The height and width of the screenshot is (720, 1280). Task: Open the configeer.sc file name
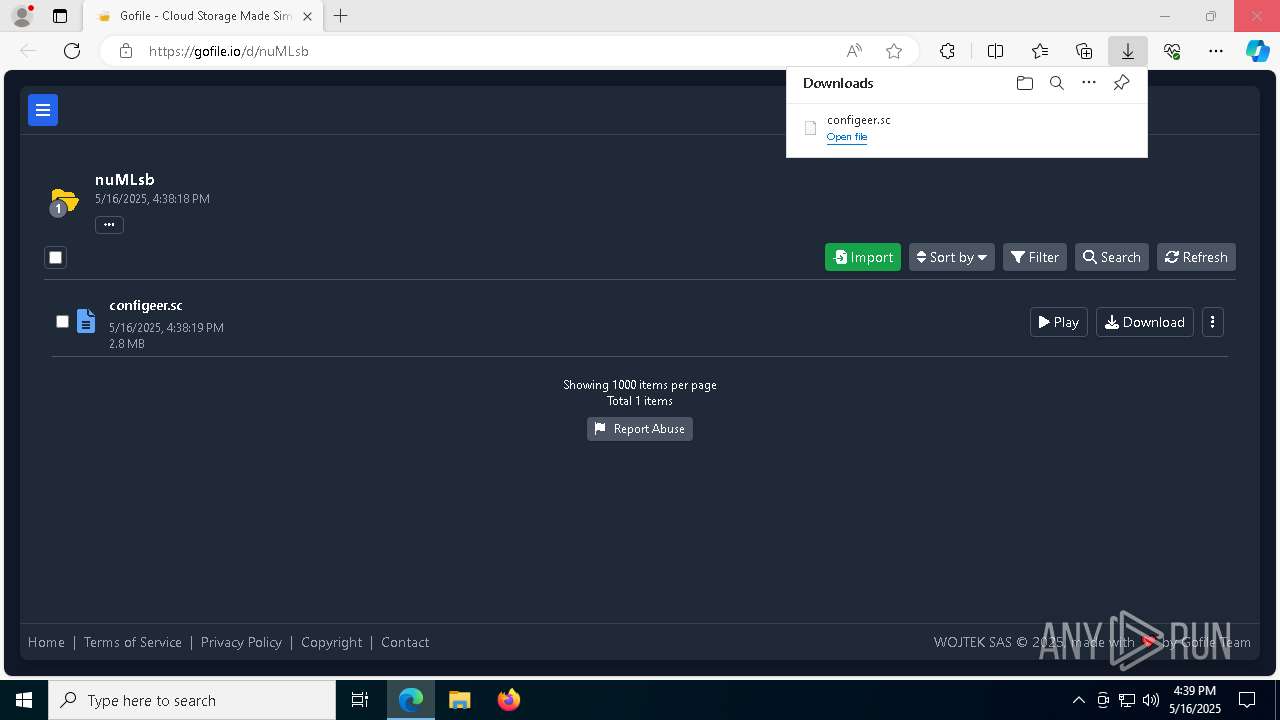(x=146, y=305)
